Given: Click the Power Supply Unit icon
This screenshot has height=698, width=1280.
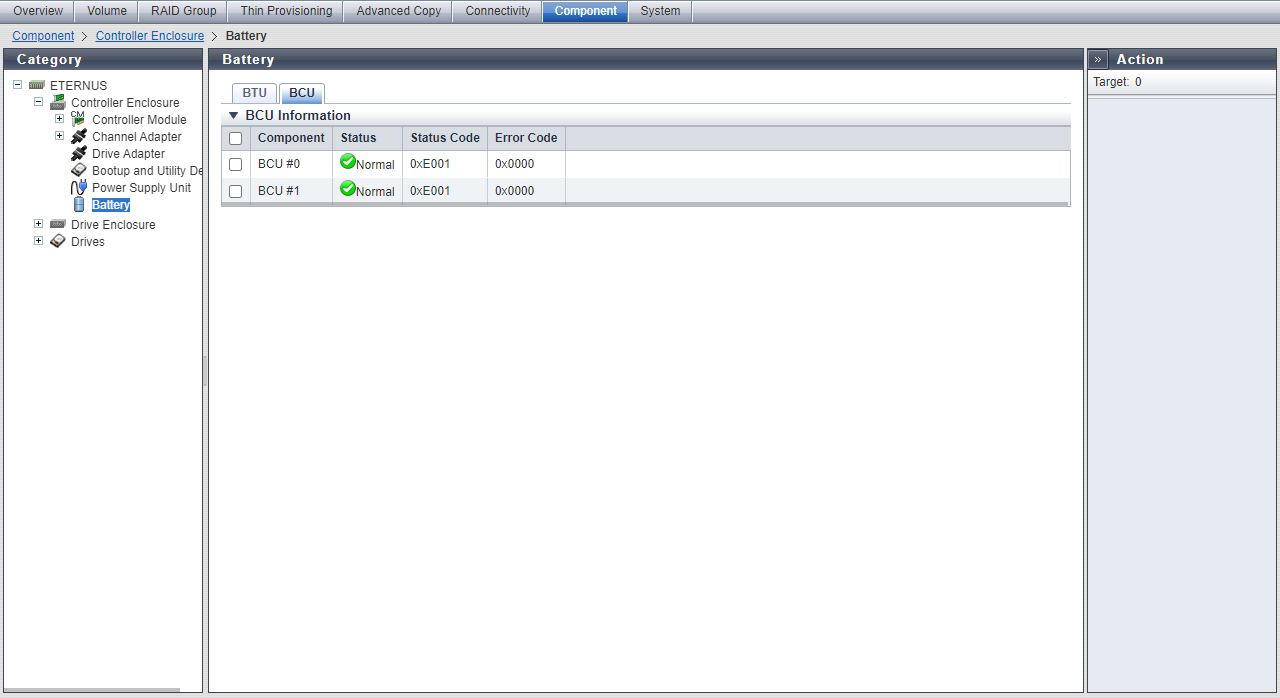Looking at the screenshot, I should 79,188.
